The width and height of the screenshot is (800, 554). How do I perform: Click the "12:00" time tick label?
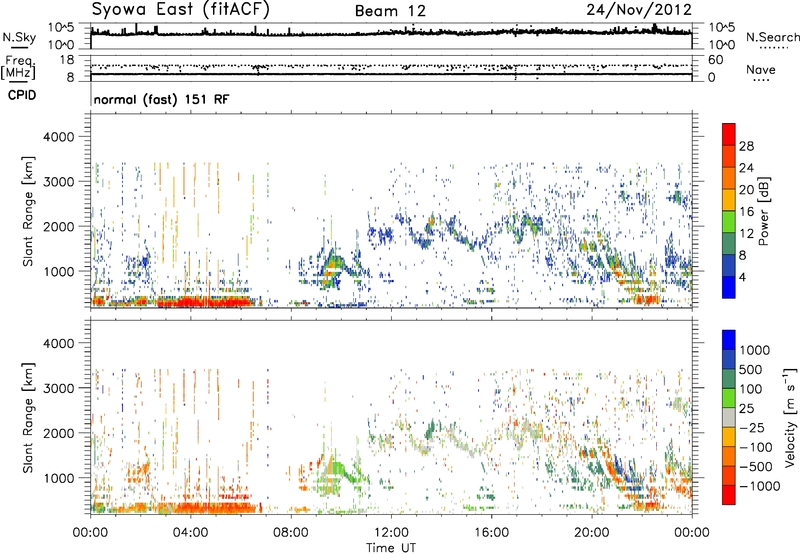tap(391, 533)
